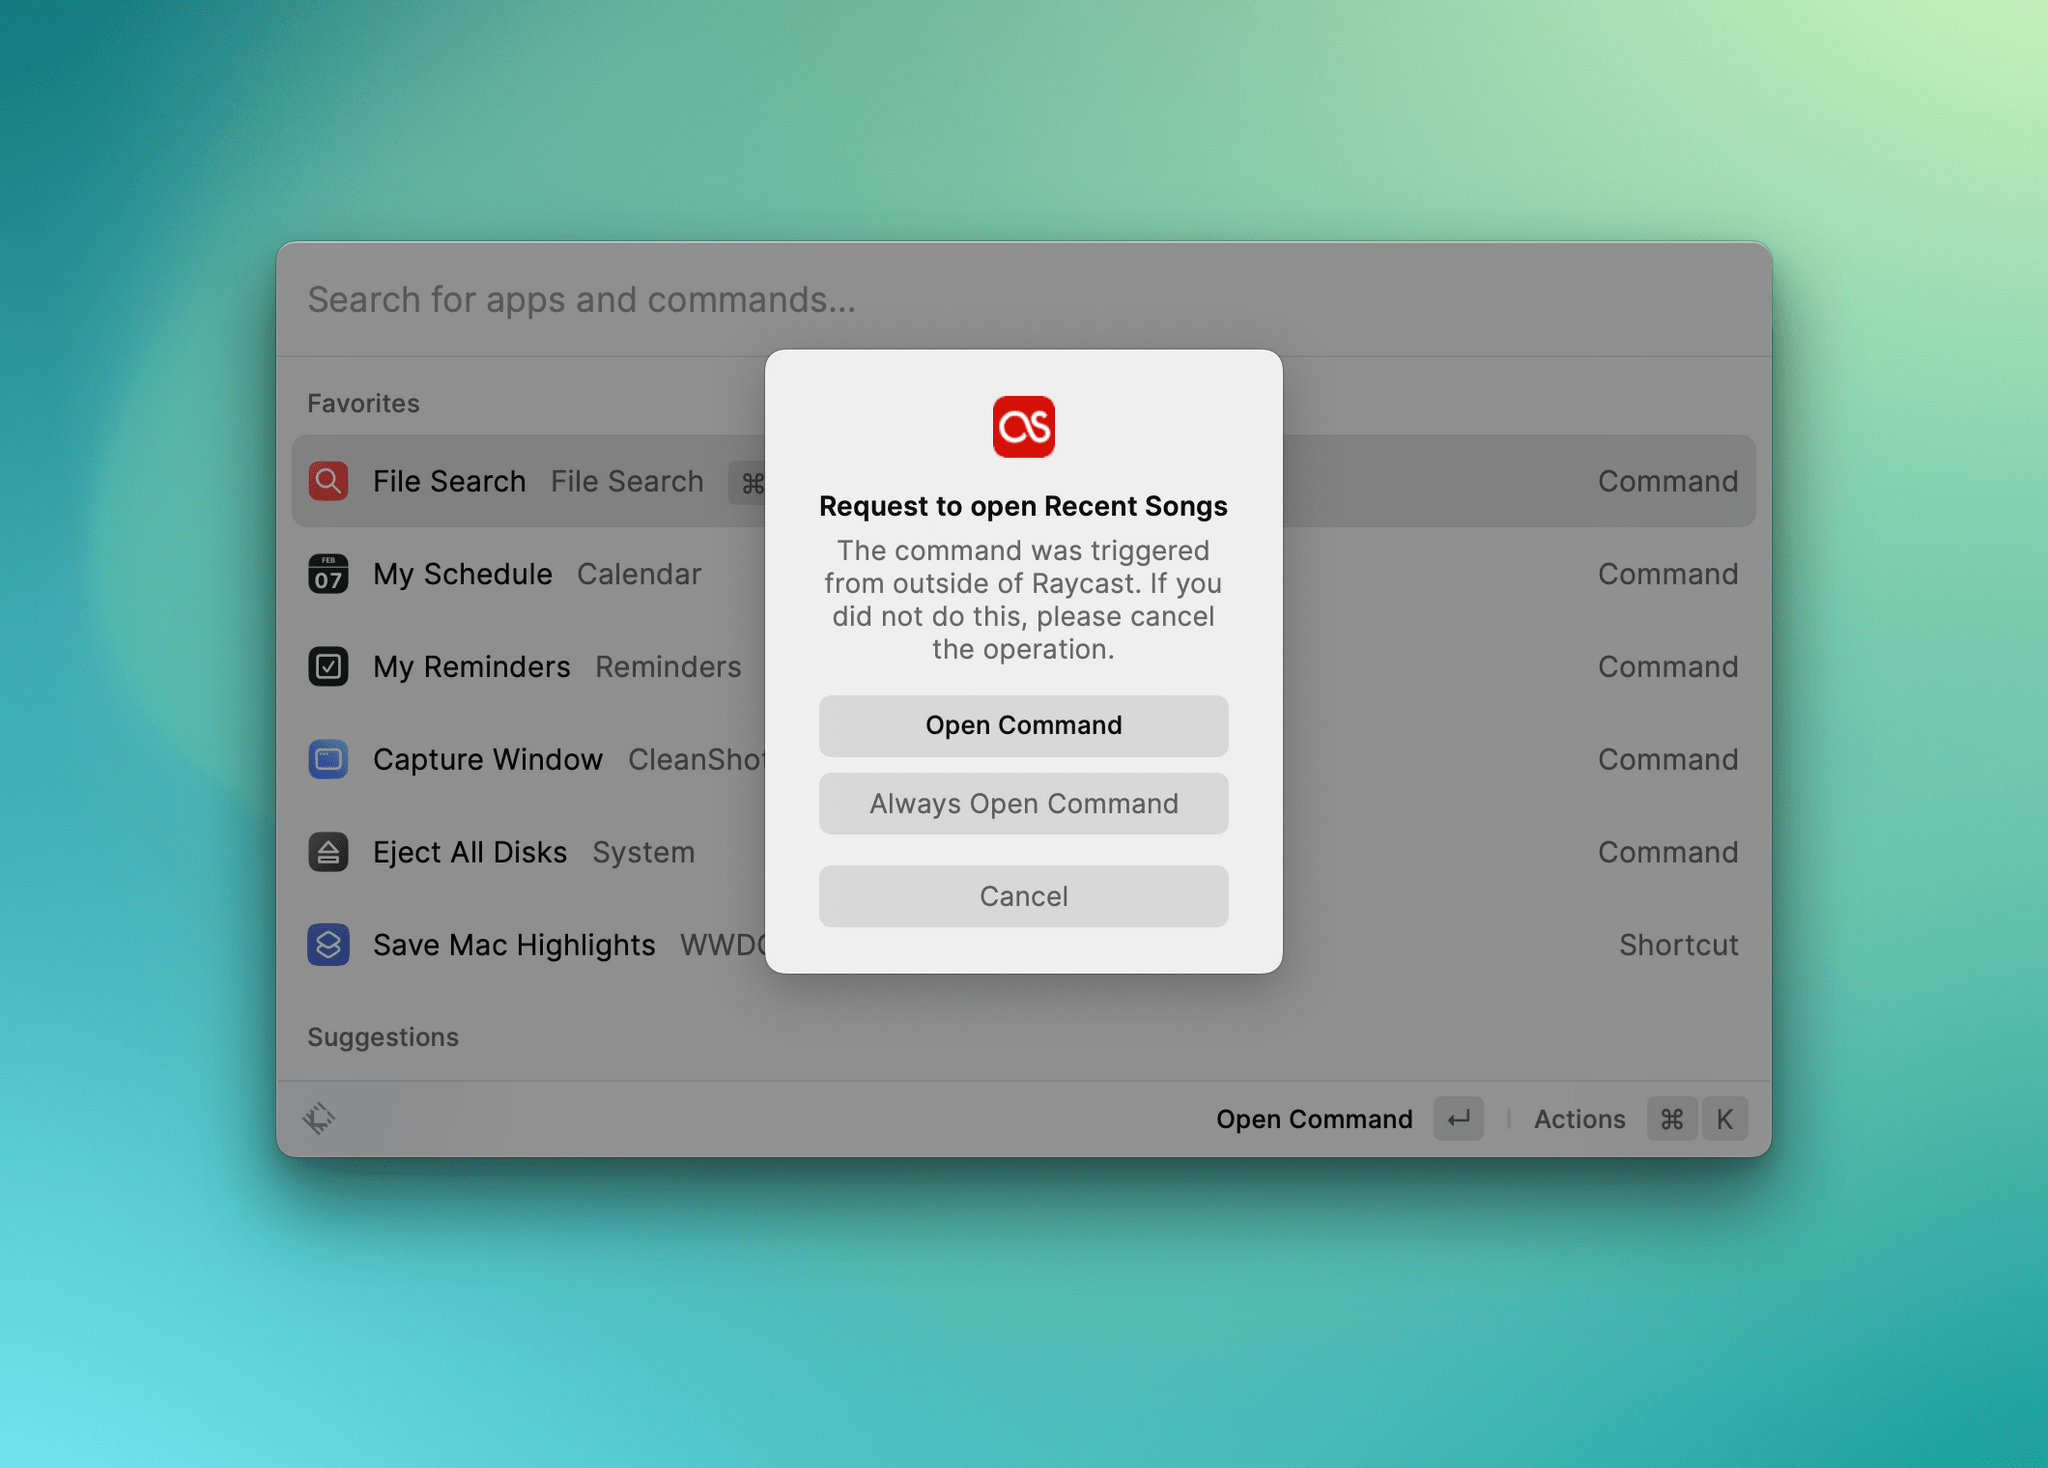Screen dimensions: 2048x1468
Task: Click the Last.fm icon in the dialog
Action: pos(1023,427)
